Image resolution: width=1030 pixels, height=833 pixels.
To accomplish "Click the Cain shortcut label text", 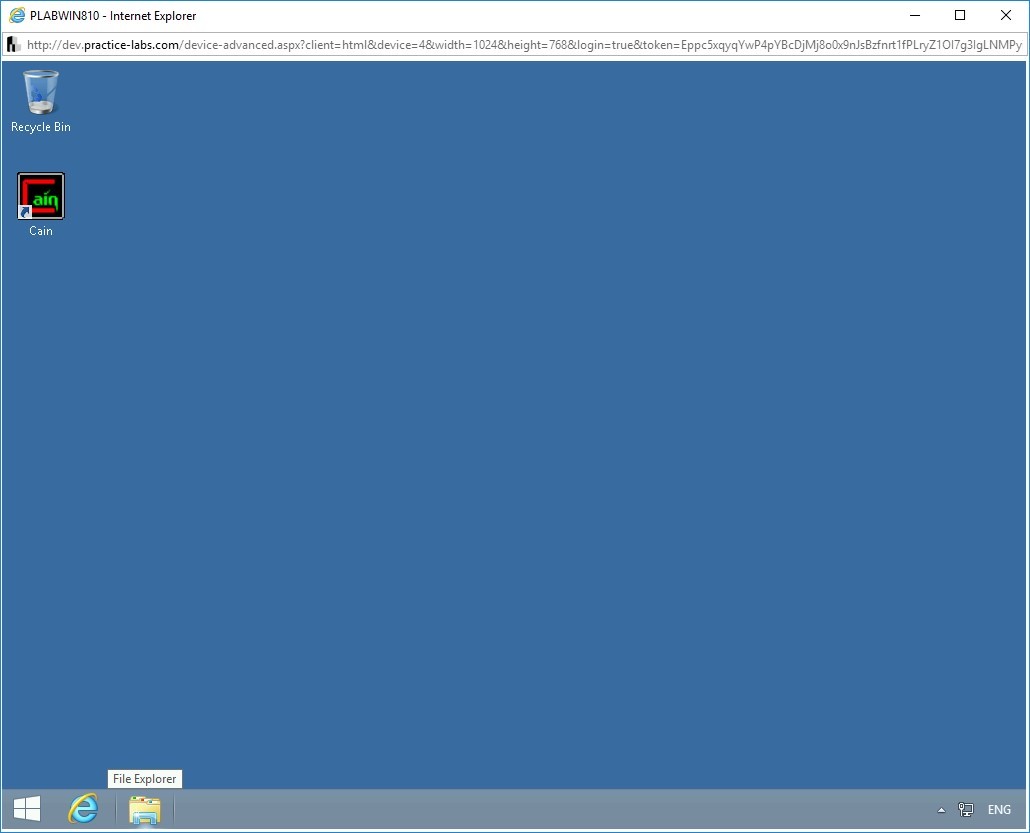I will pyautogui.click(x=40, y=231).
